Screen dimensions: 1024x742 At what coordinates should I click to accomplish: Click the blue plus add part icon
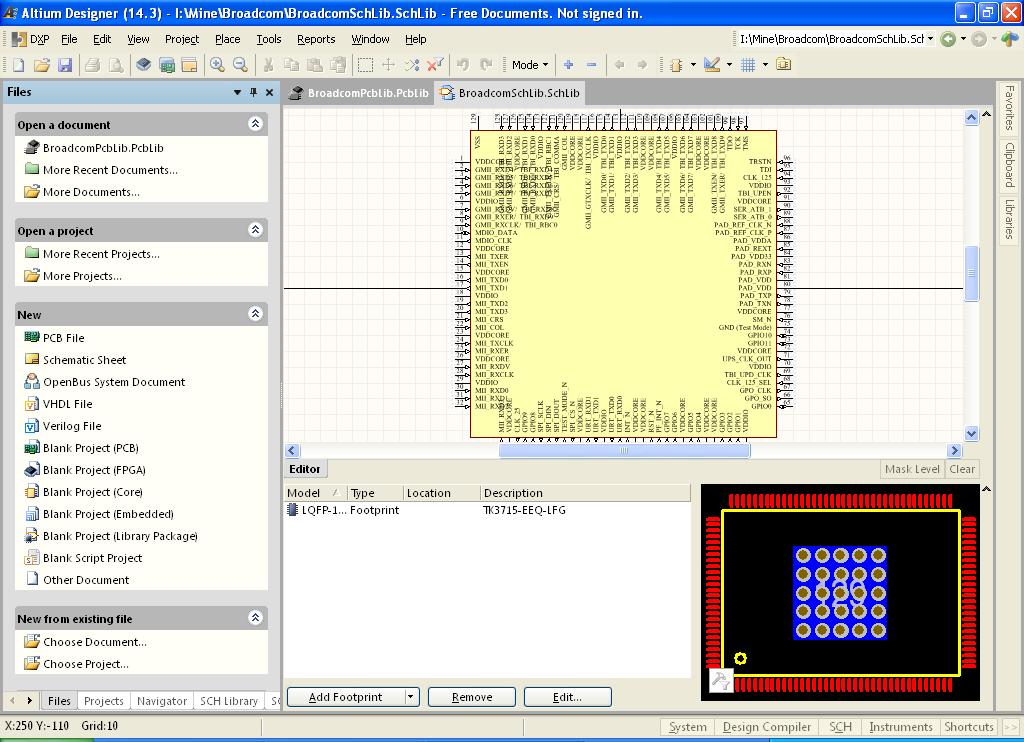point(569,65)
